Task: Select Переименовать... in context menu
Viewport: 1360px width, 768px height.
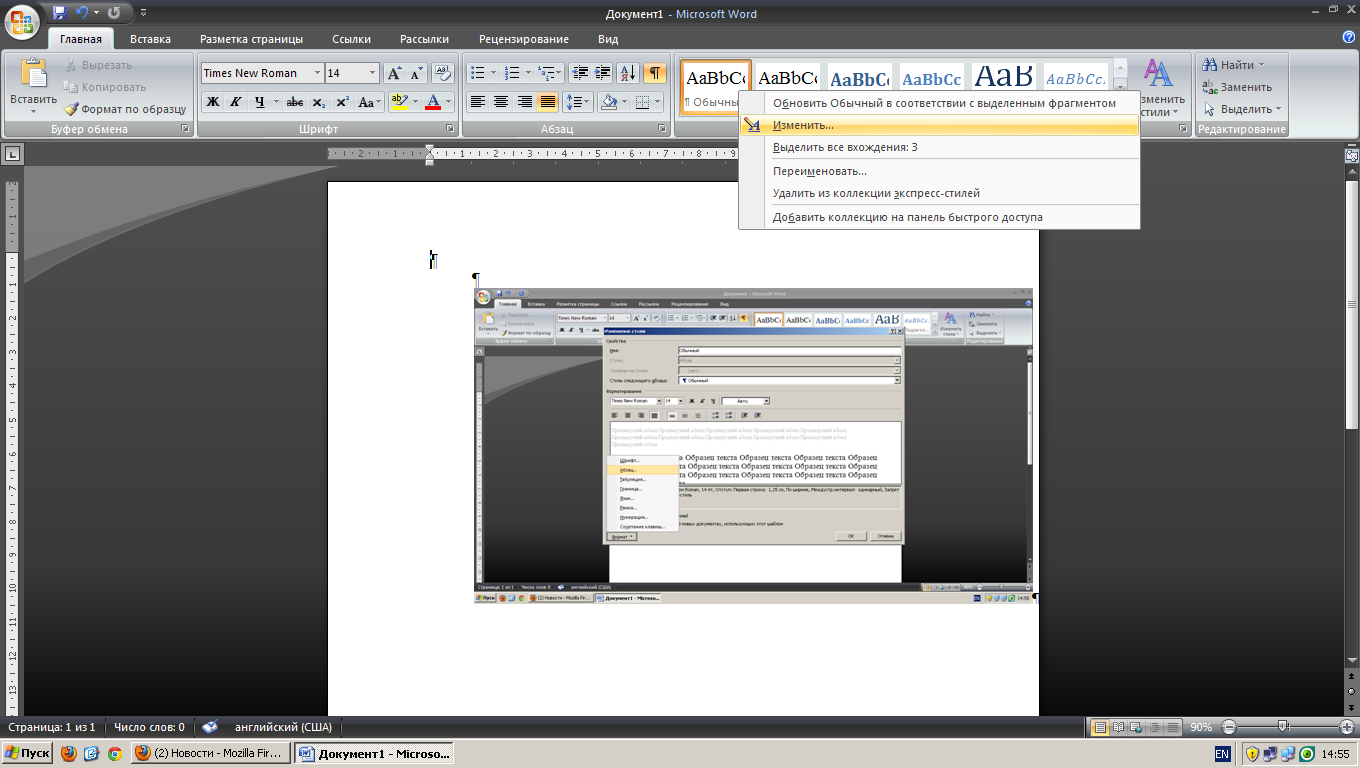Action: tap(940, 171)
